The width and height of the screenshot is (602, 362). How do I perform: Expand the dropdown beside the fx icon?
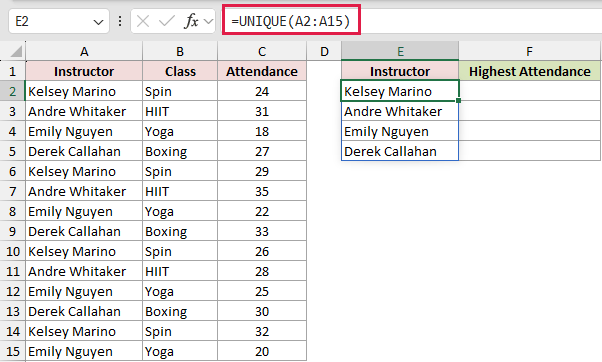tap(208, 21)
